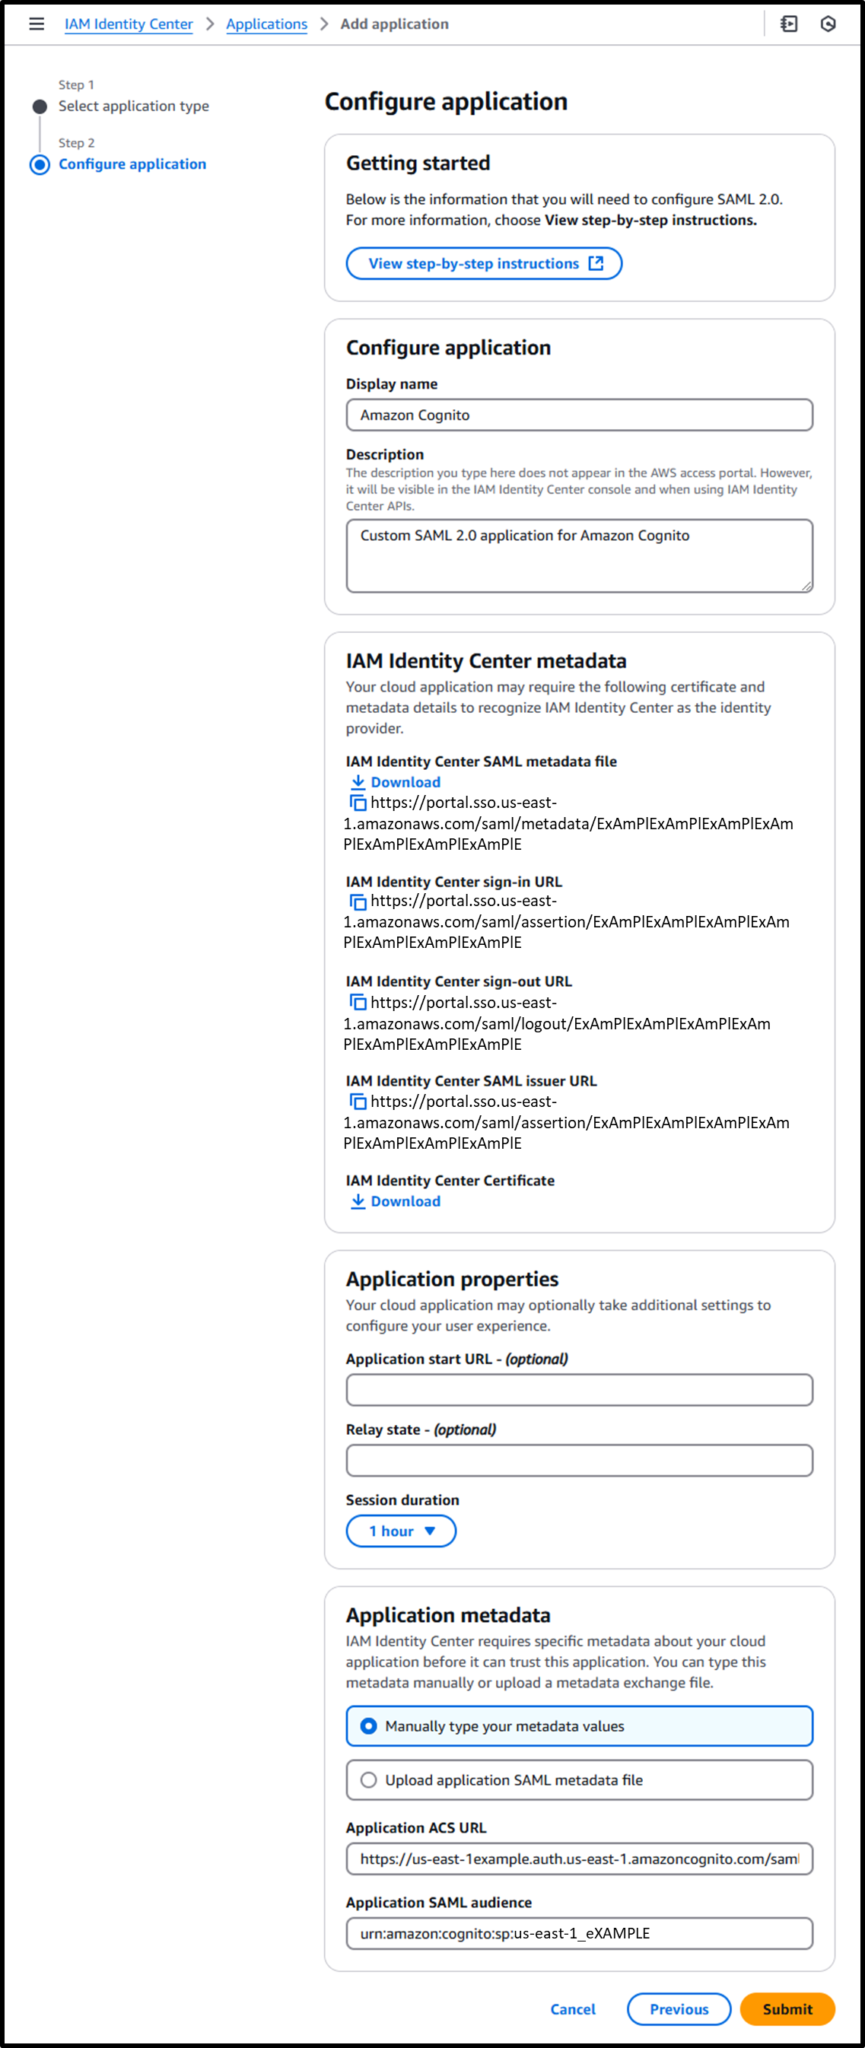
Task: Open the tutorials notebook icon in top bar
Action: 789,23
